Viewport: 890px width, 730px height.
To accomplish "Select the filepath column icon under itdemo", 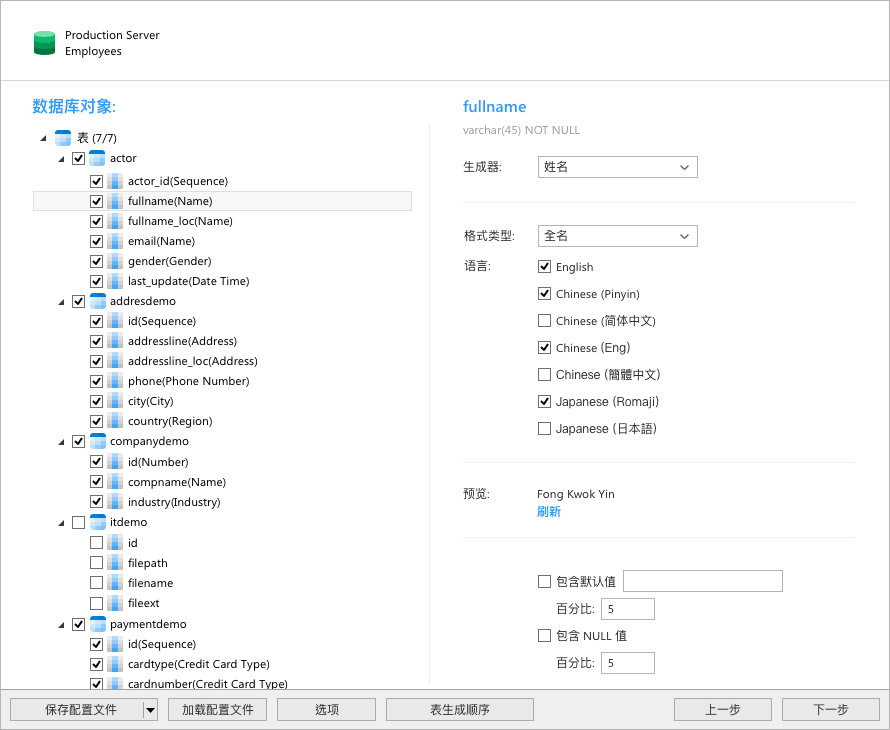I will (x=115, y=562).
